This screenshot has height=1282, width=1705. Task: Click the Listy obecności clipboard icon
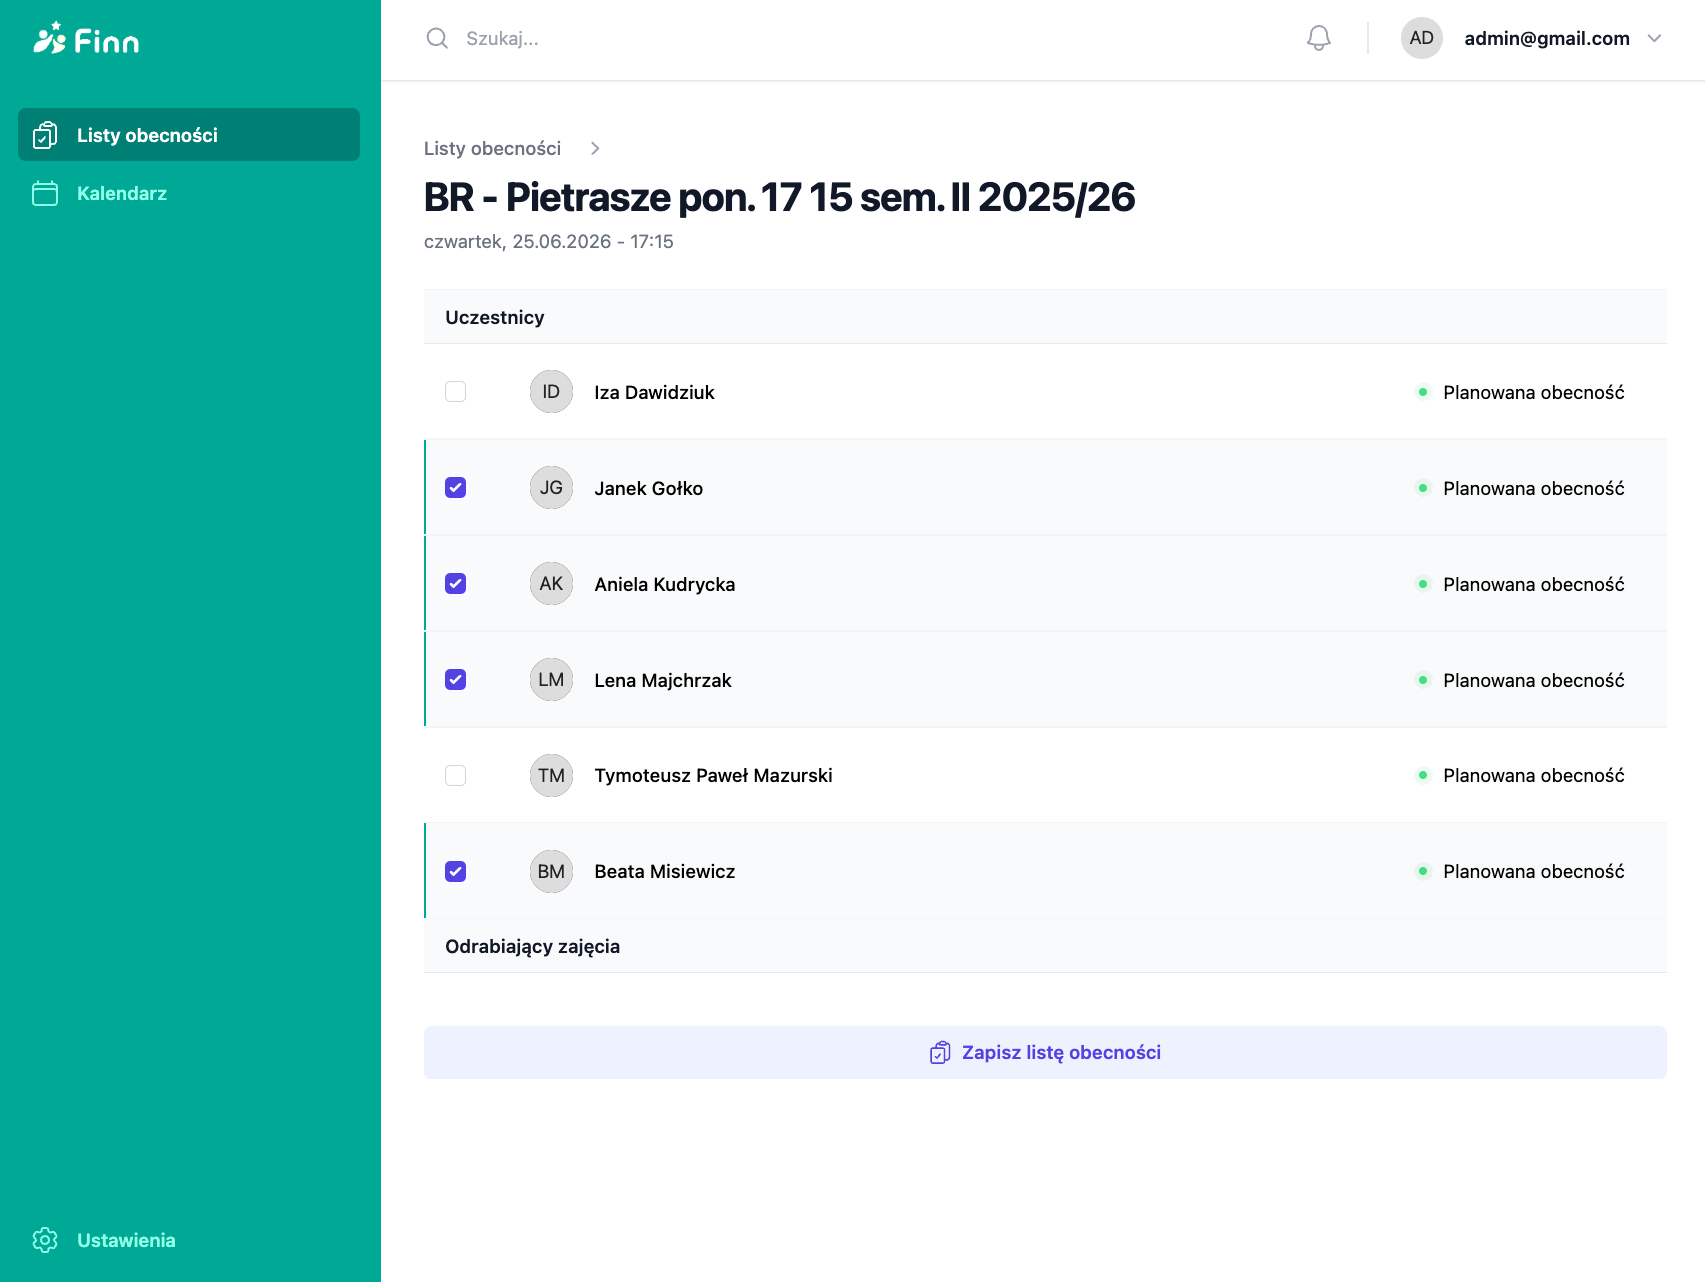45,135
